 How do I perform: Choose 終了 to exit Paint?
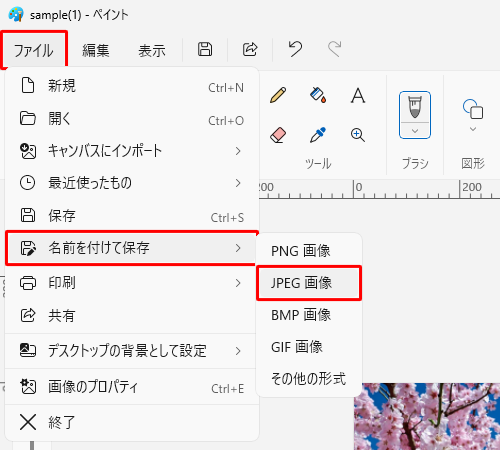click(132, 423)
